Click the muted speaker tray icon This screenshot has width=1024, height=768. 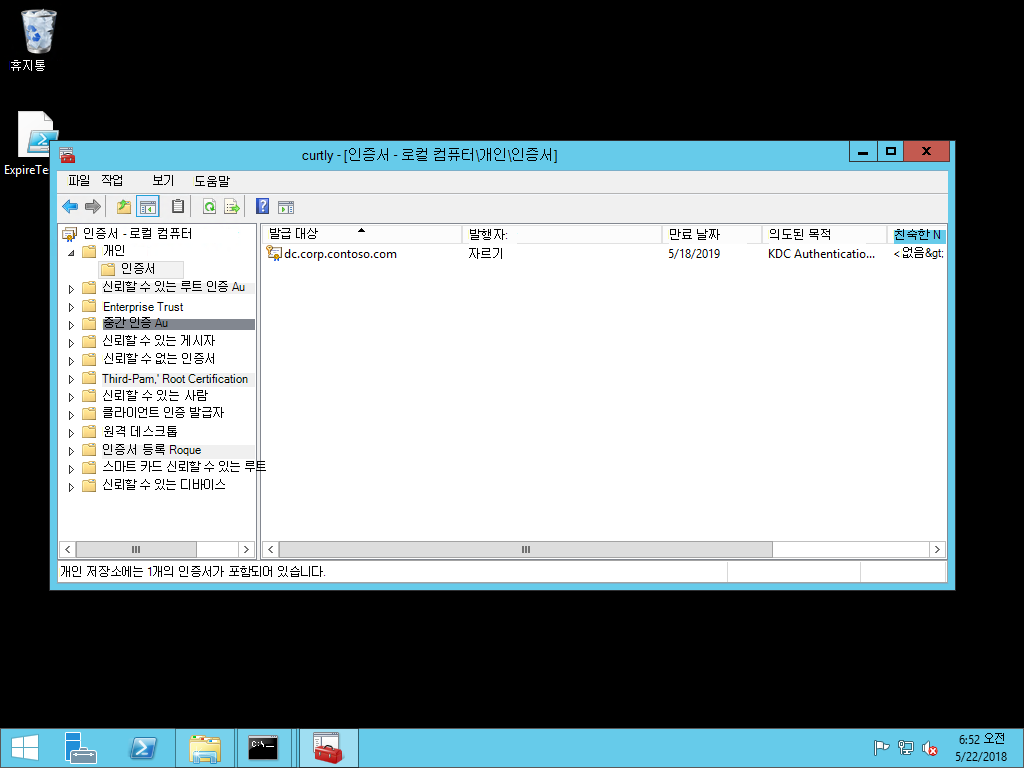point(929,748)
